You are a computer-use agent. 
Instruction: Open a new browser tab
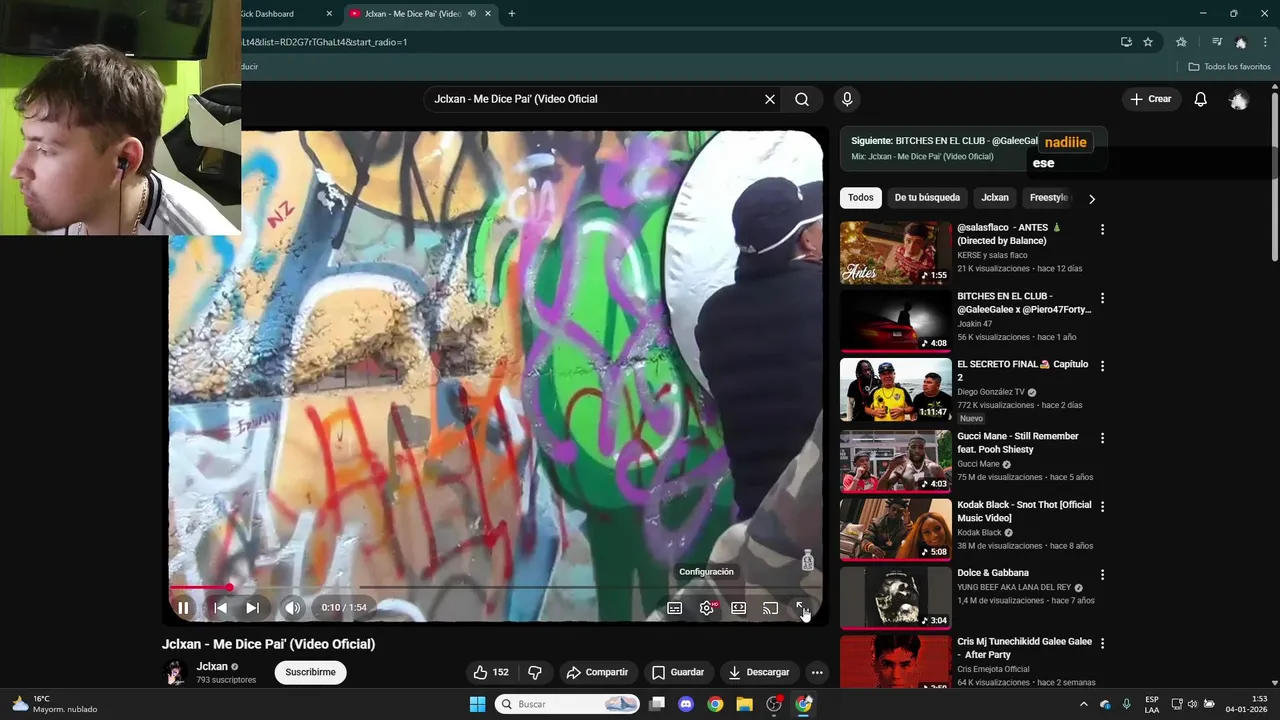(512, 14)
